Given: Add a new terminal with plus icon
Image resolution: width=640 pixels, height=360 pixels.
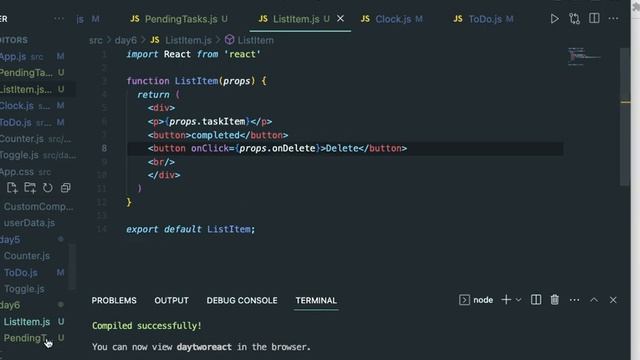Looking at the screenshot, I should [506, 300].
